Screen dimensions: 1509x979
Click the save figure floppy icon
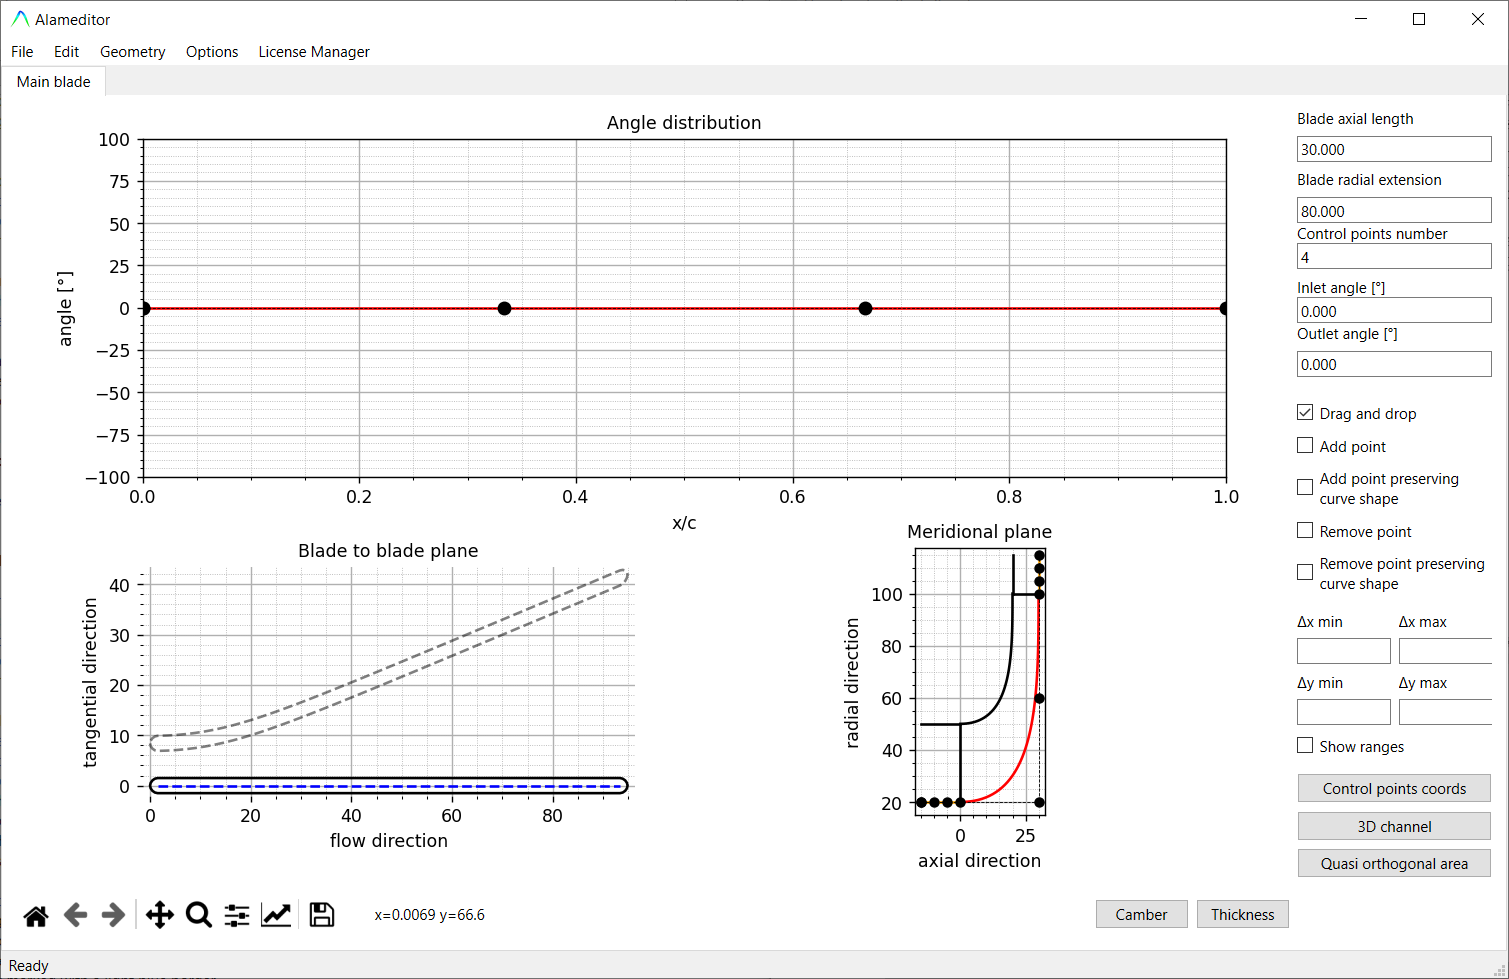click(321, 915)
